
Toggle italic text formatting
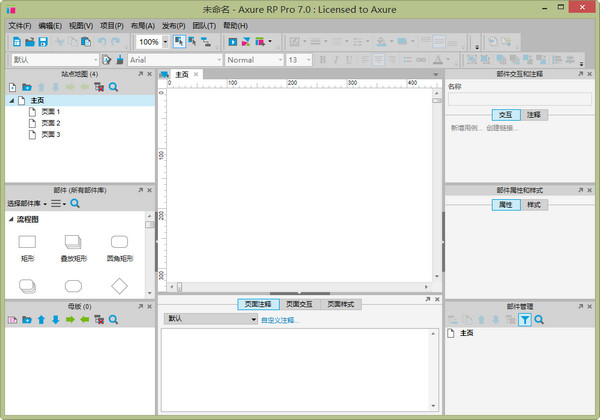pyautogui.click(x=336, y=60)
